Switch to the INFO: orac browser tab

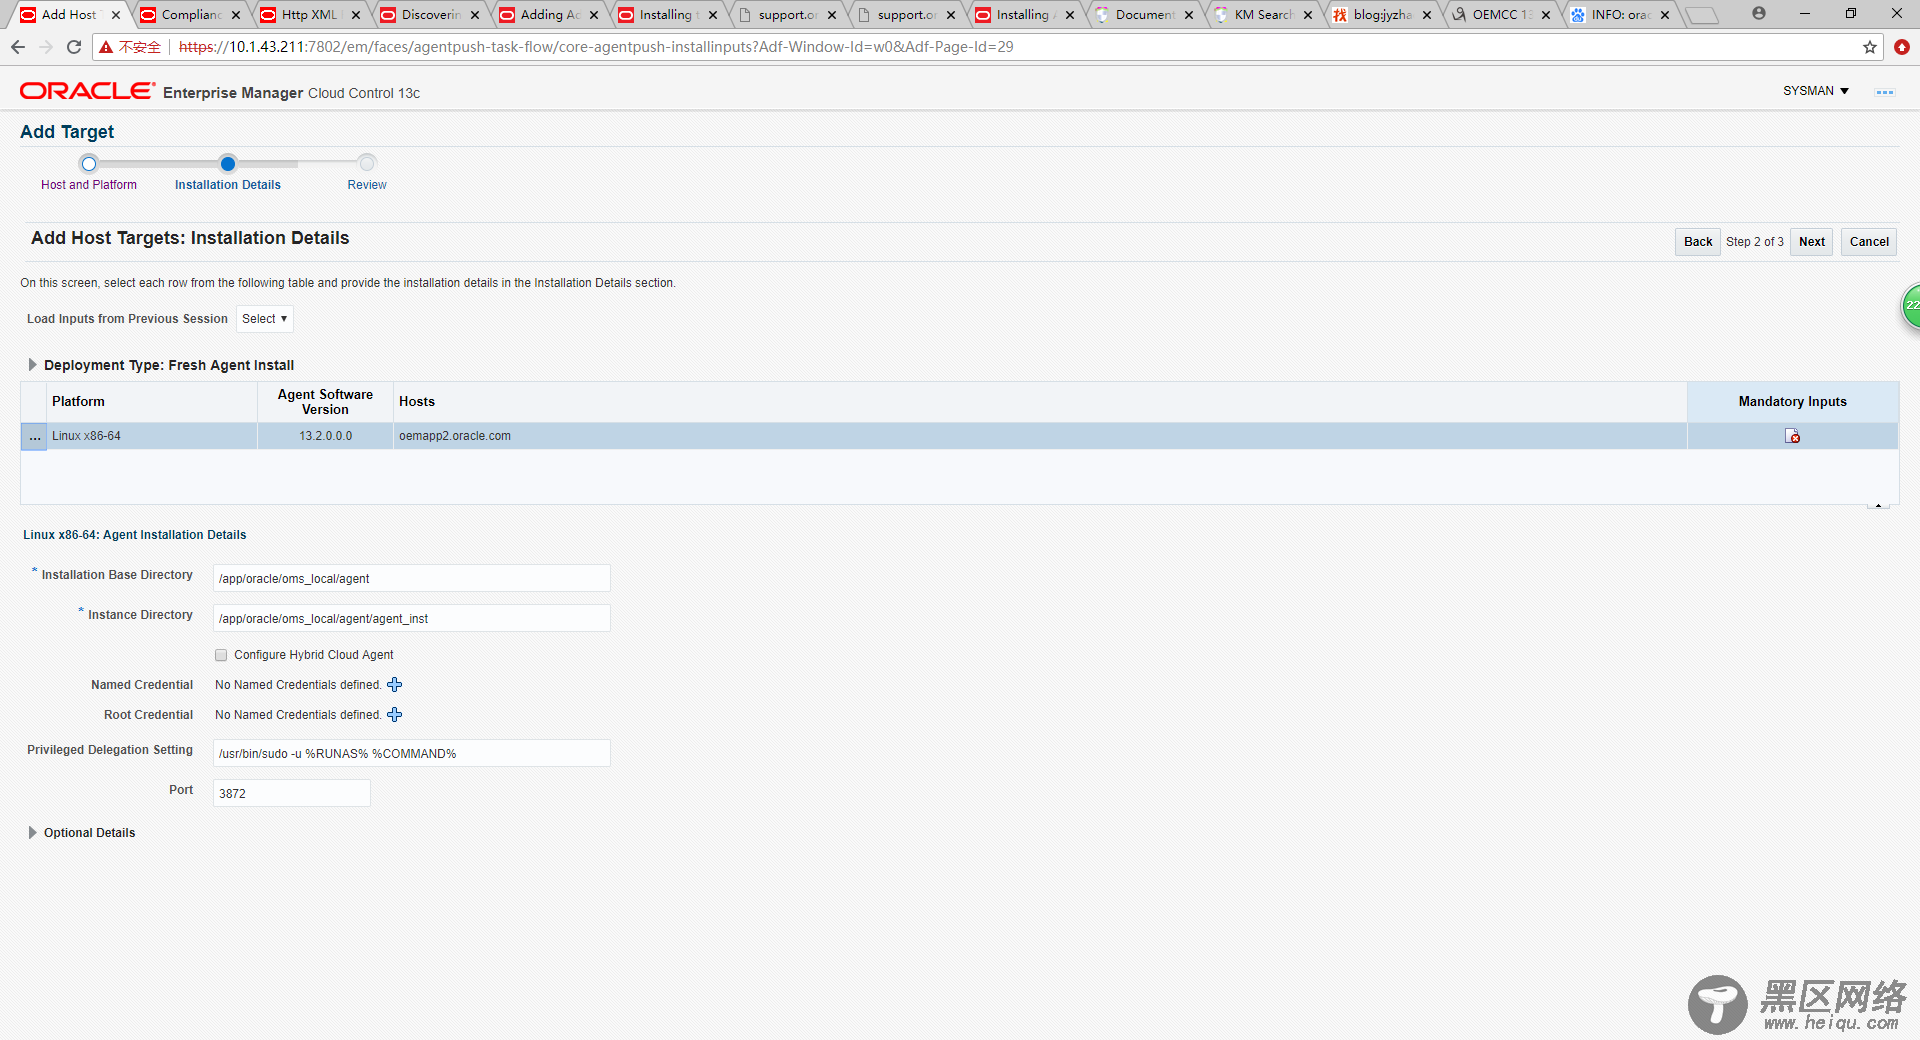click(x=1620, y=15)
